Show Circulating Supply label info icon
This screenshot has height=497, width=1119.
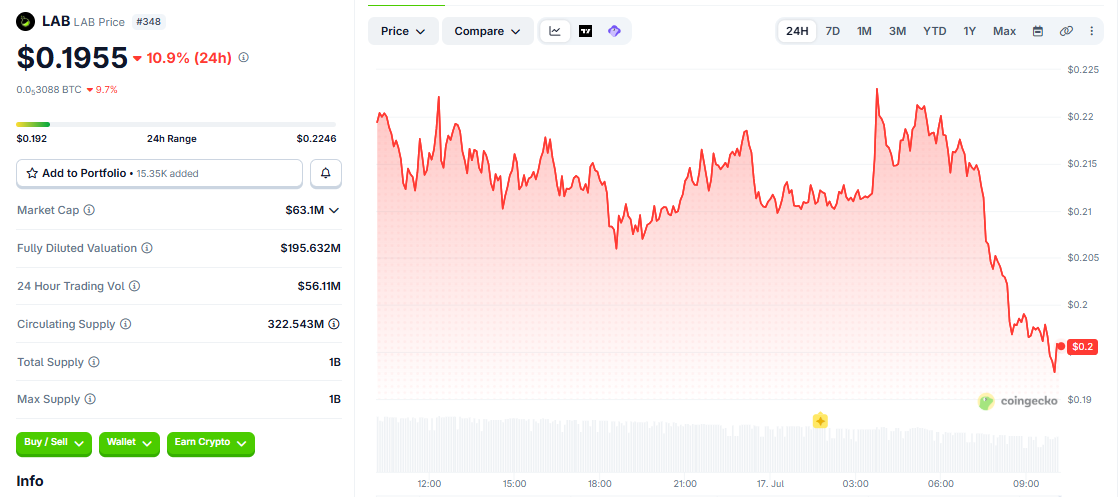126,324
